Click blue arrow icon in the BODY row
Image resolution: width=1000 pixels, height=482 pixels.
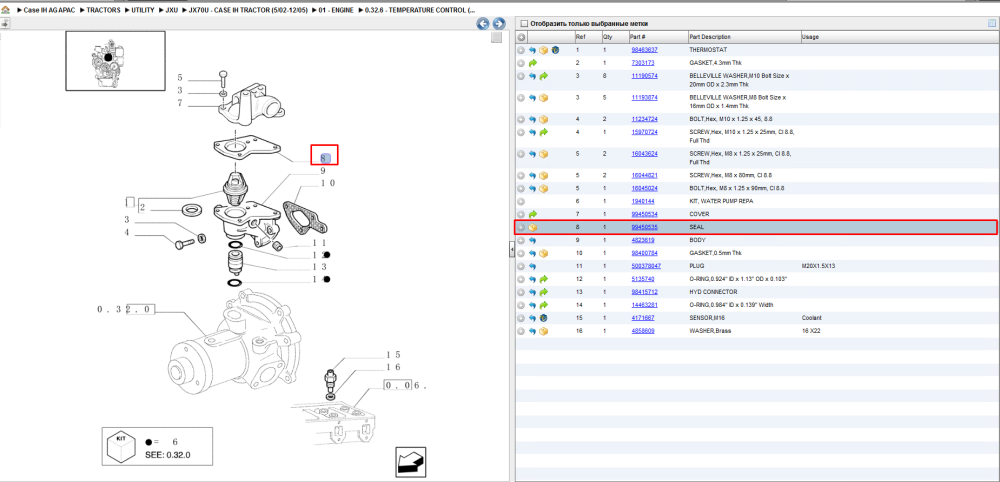(532, 240)
